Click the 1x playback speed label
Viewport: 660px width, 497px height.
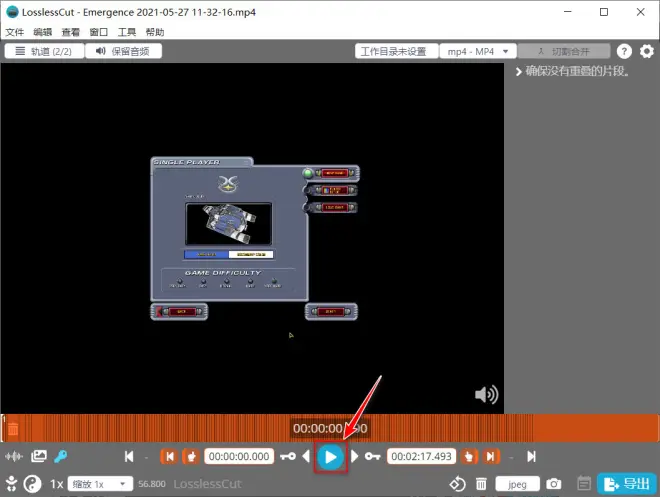56,484
